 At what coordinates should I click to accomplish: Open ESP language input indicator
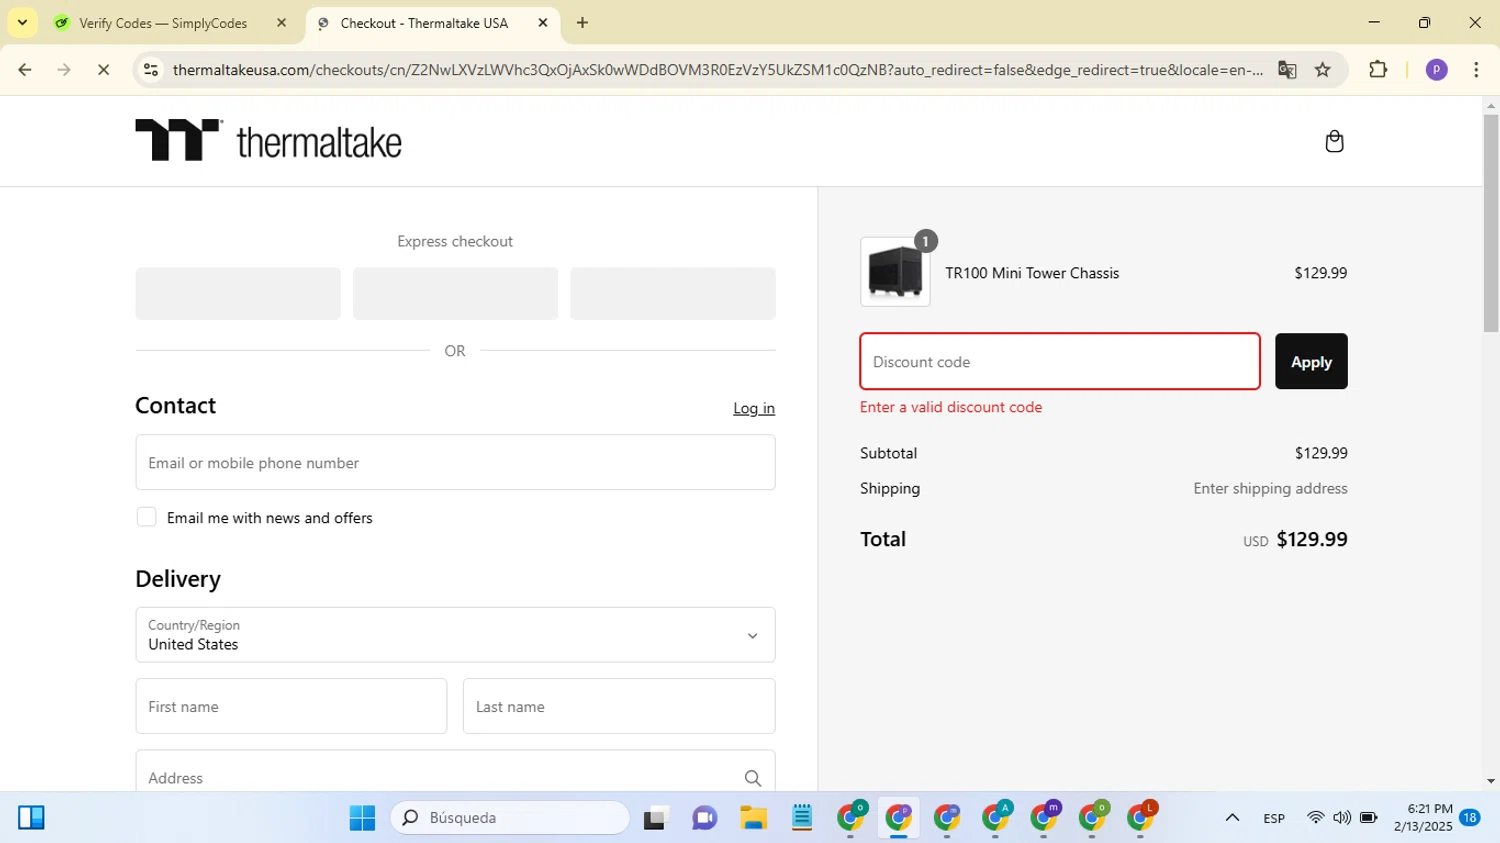tap(1274, 818)
